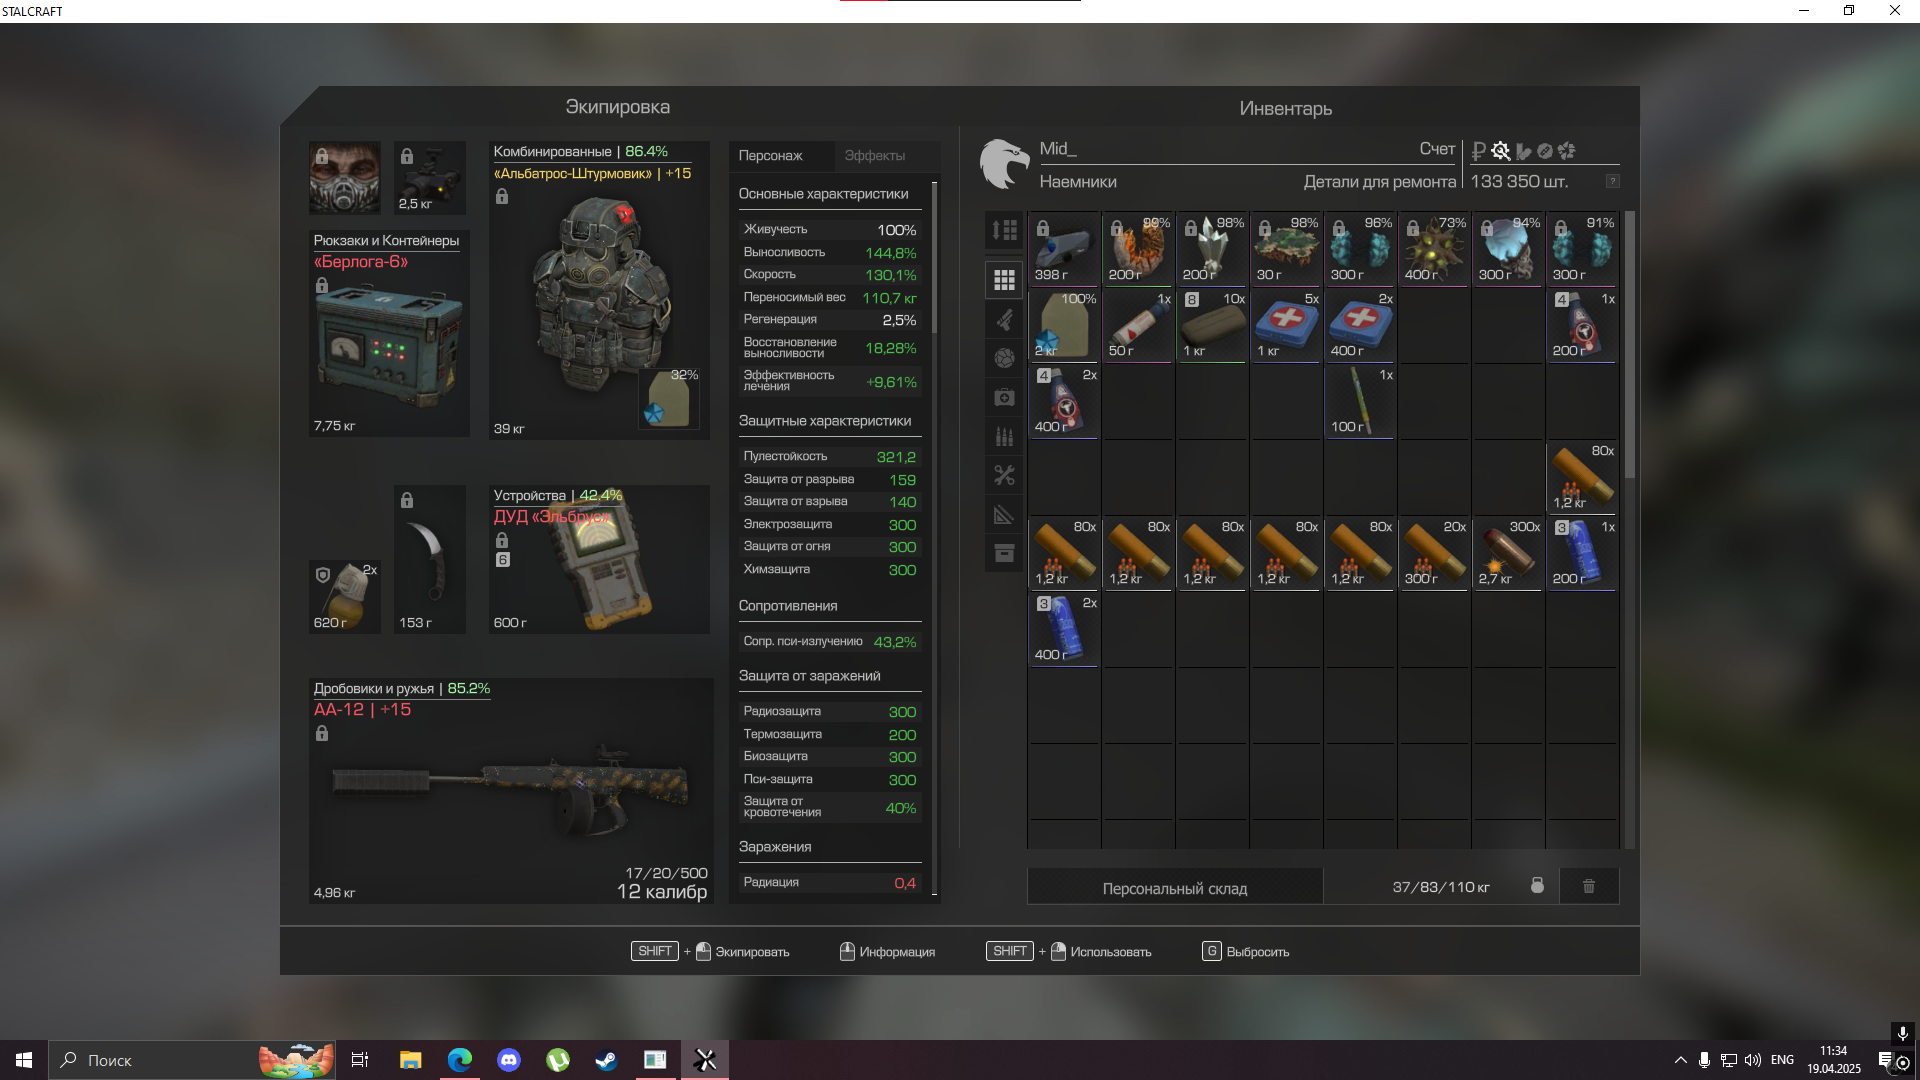Filter inventory by weapons pistol icon

click(1004, 320)
